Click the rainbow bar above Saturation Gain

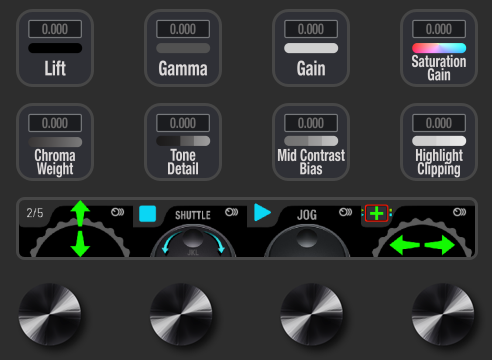pyautogui.click(x=439, y=48)
